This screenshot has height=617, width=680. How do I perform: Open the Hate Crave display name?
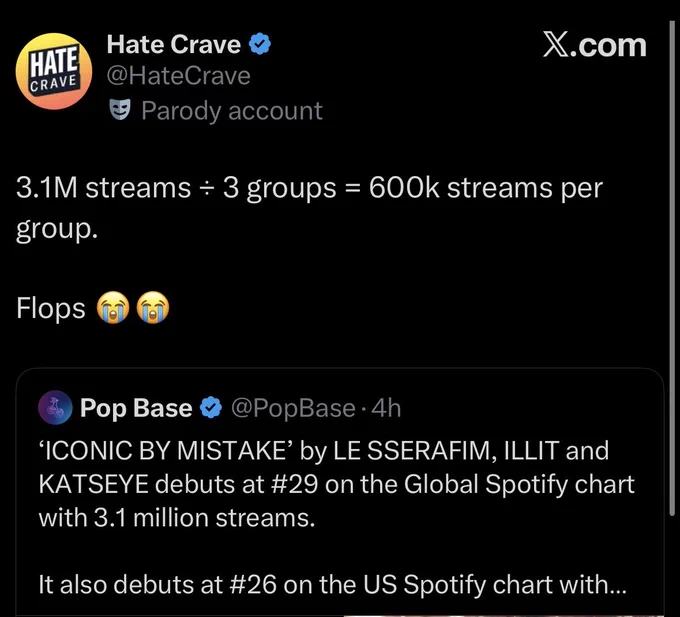(x=173, y=44)
